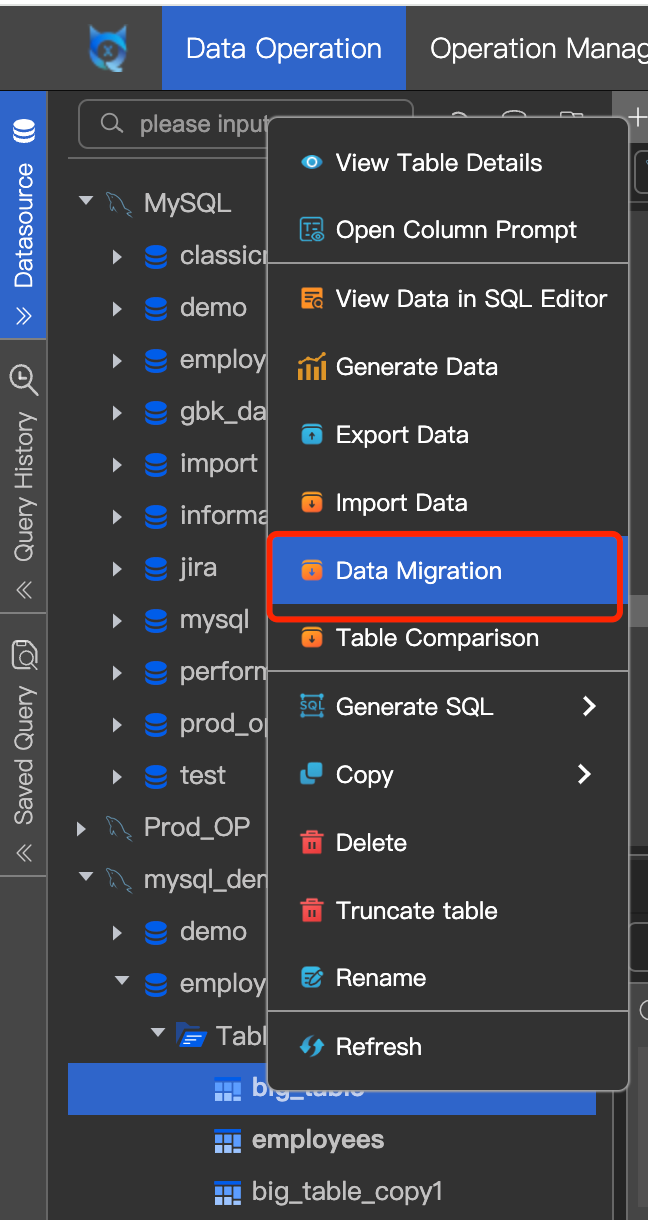Image resolution: width=648 pixels, height=1220 pixels.
Task: Switch to the Data Operation tab
Action: pyautogui.click(x=284, y=49)
